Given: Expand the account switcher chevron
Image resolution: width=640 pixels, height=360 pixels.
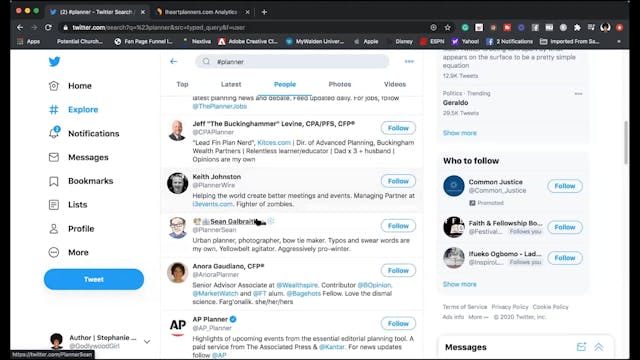Looking at the screenshot, I should point(147,341).
